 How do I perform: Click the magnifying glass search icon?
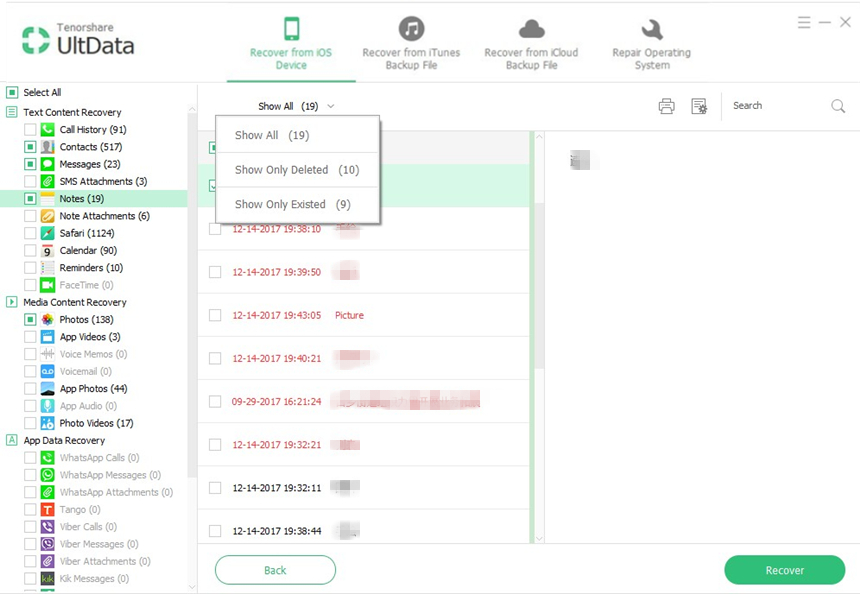(x=838, y=106)
